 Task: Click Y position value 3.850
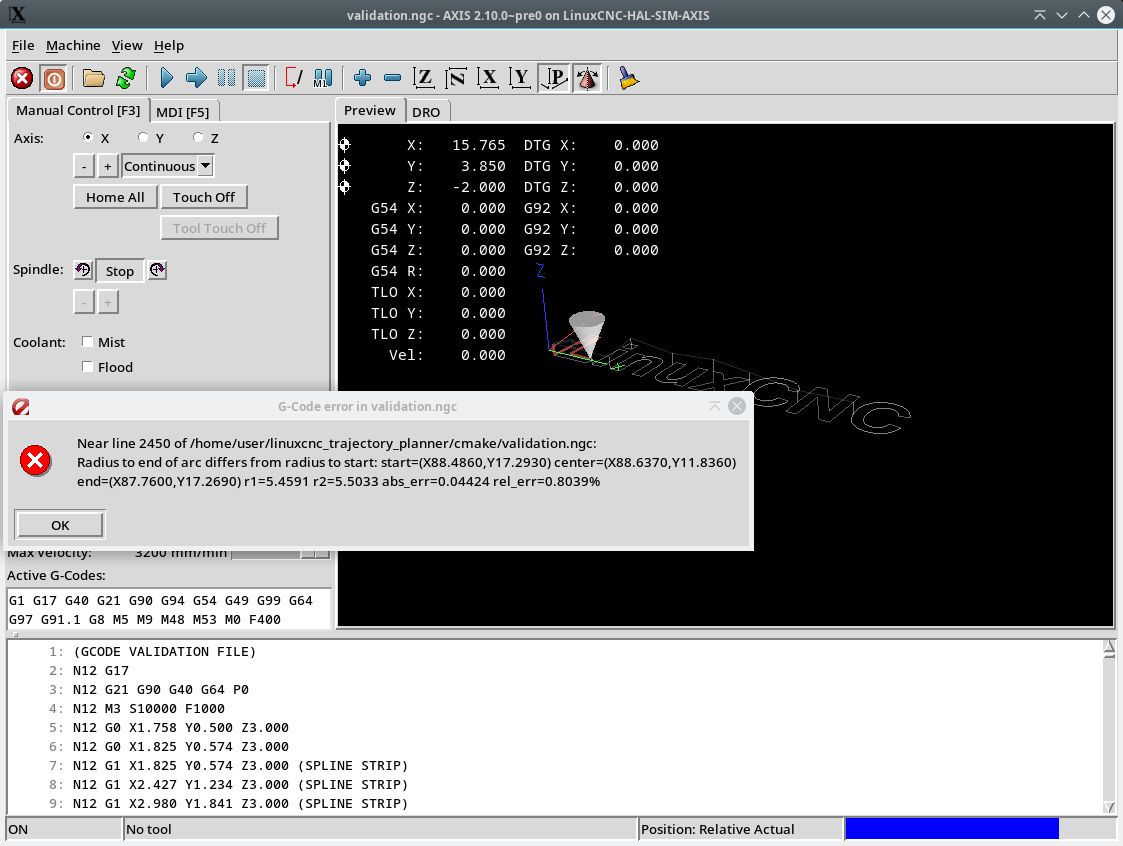tap(483, 165)
